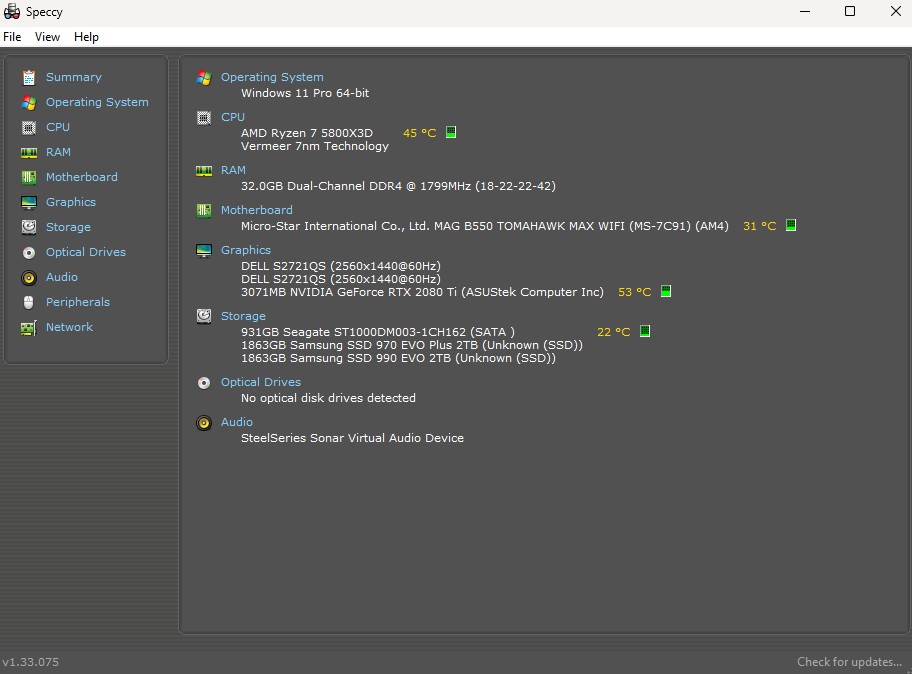This screenshot has height=674, width=912.
Task: Open the File menu
Action: pos(12,37)
